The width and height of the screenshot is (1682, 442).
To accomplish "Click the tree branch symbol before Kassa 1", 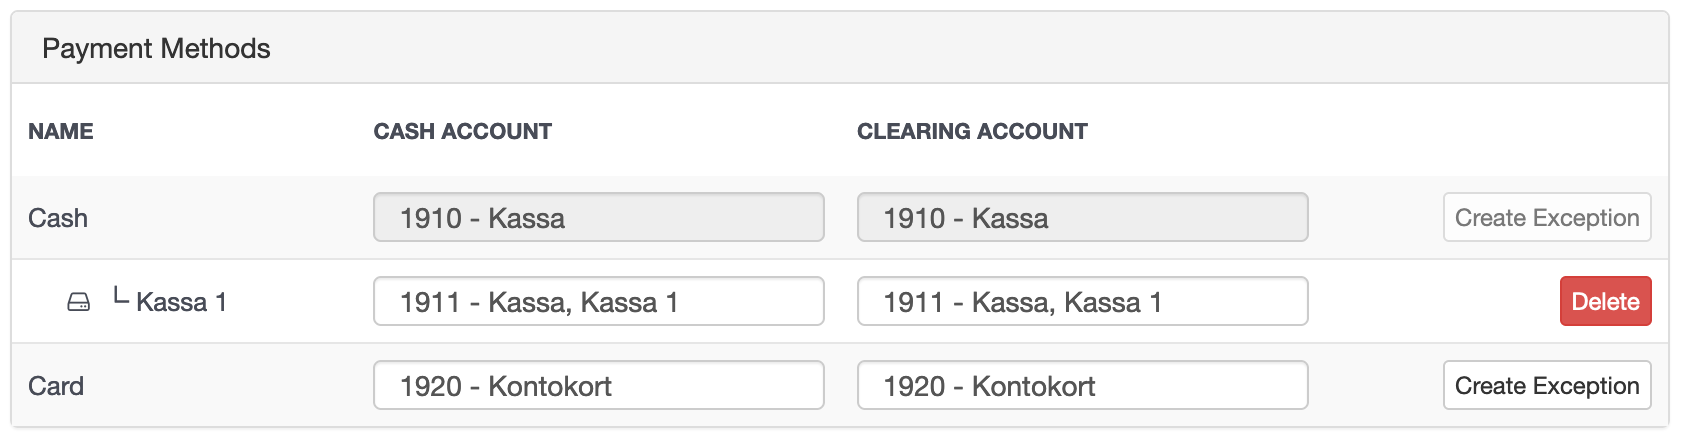I will [x=121, y=296].
